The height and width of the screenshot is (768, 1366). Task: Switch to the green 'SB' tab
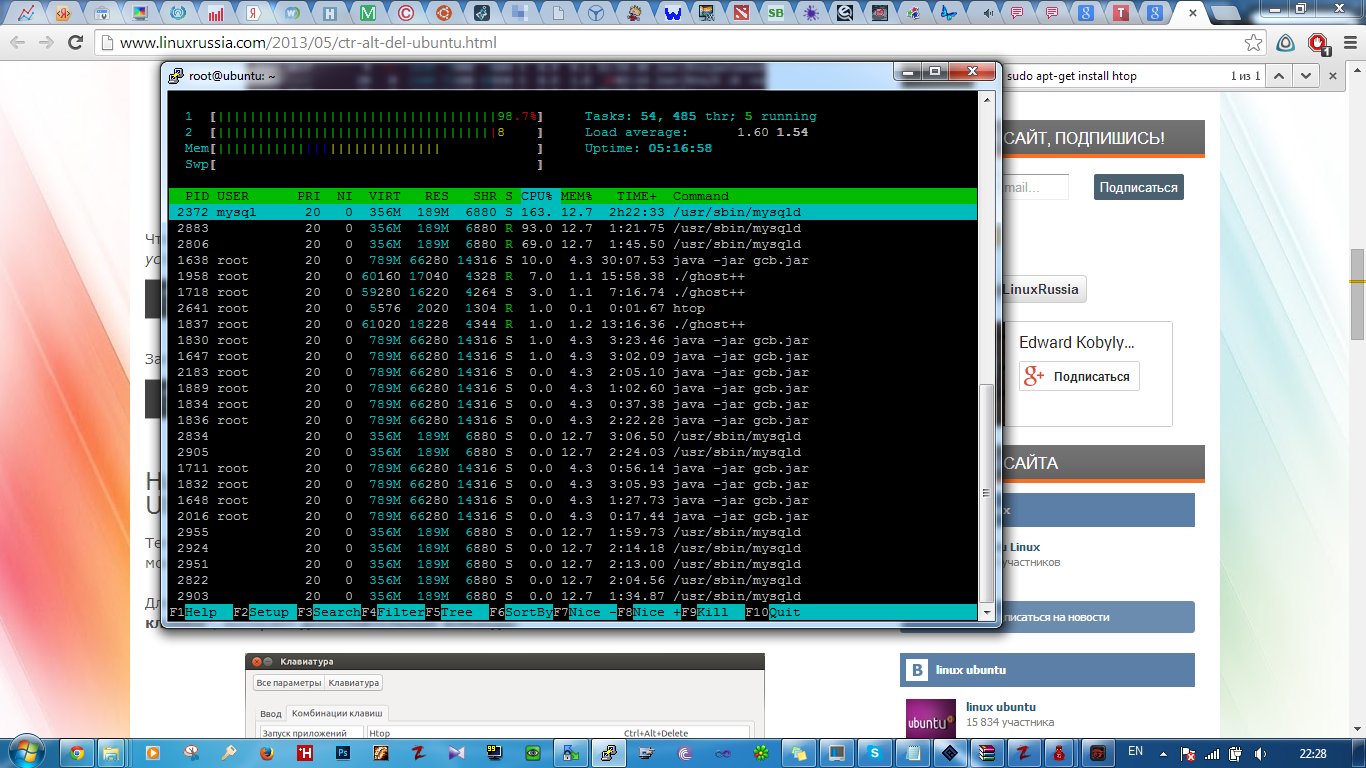776,14
